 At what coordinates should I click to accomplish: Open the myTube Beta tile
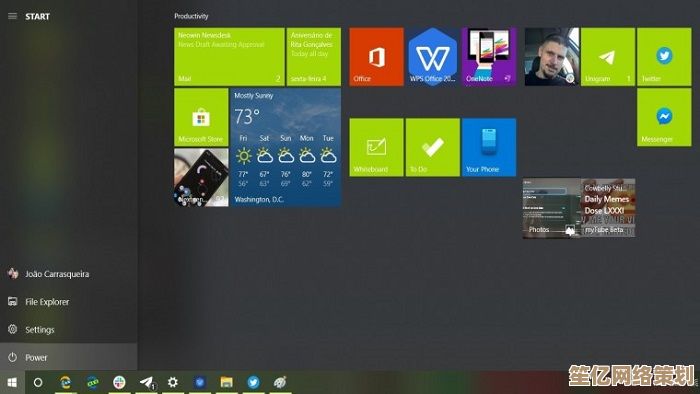(x=608, y=208)
